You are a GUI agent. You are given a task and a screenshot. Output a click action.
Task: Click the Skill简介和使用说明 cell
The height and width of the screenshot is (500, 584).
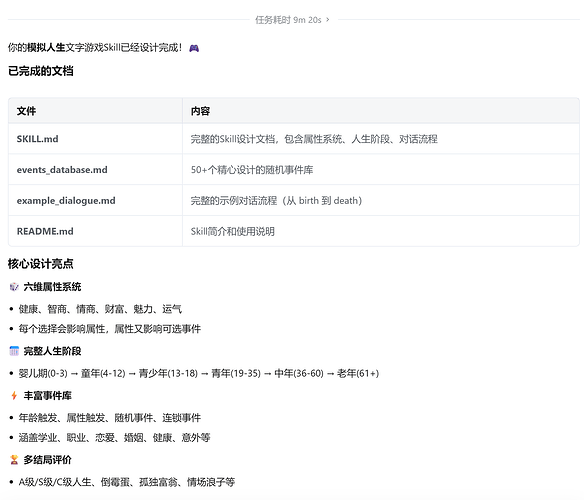(x=381, y=231)
